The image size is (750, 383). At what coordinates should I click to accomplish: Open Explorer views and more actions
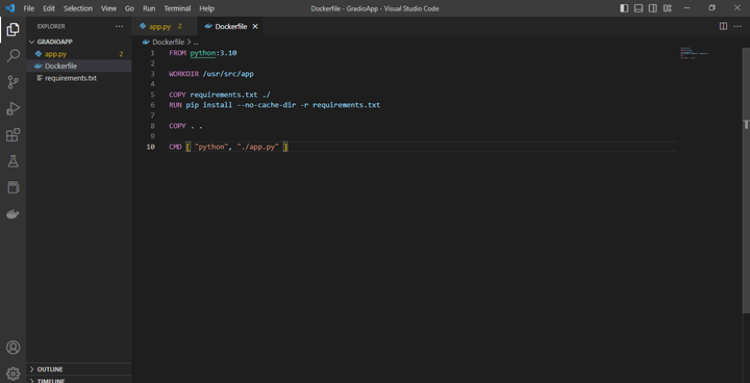click(119, 26)
